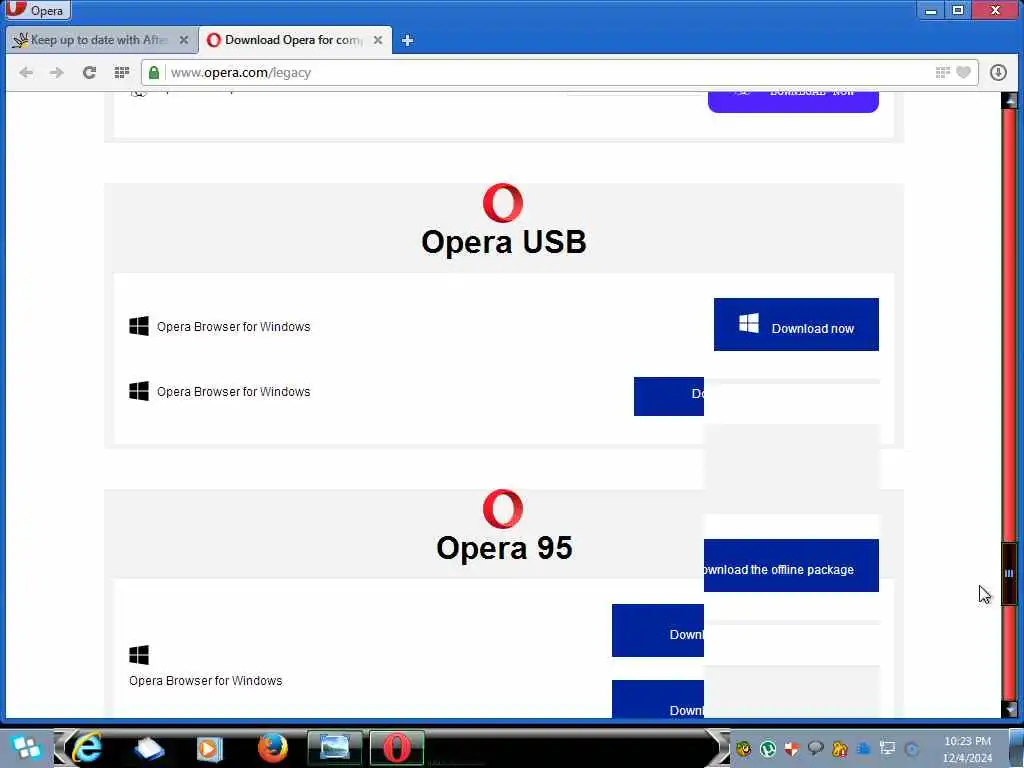Go back using the back arrow
The width and height of the screenshot is (1024, 768).
[26, 72]
